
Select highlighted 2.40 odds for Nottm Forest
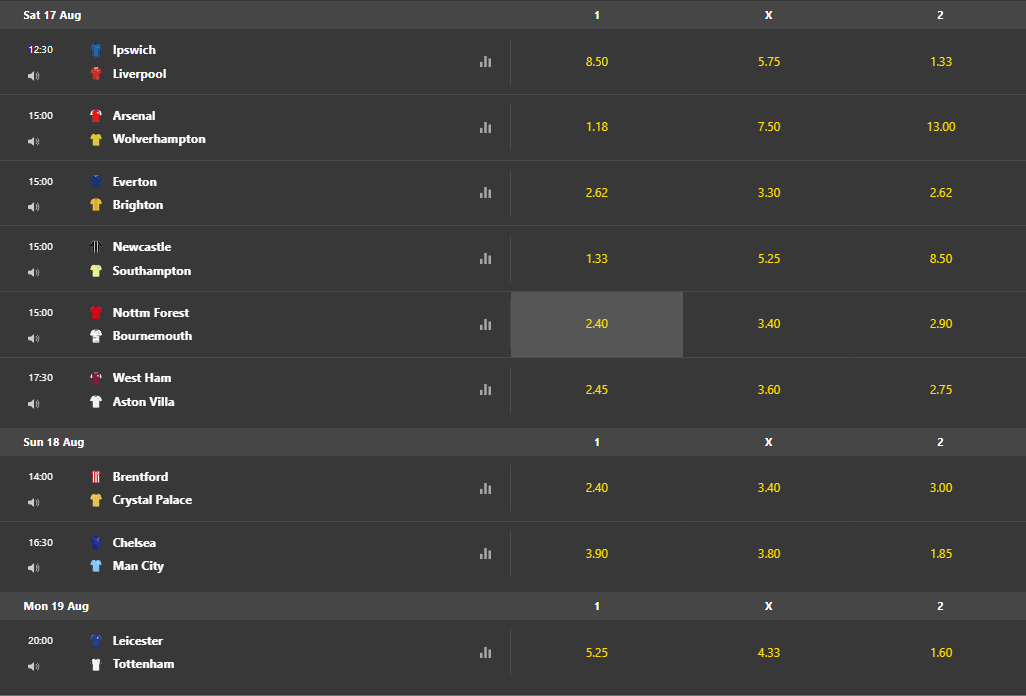click(597, 324)
